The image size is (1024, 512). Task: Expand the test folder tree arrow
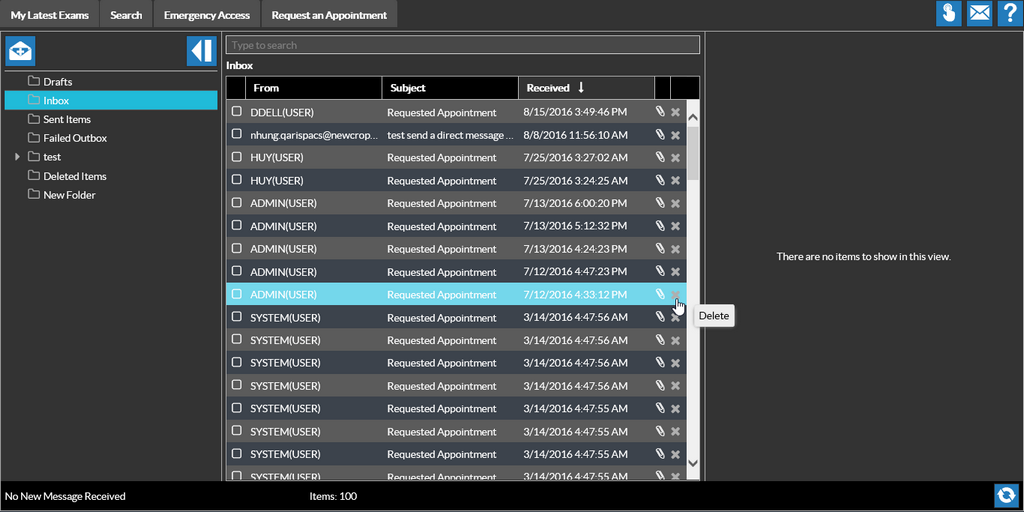click(17, 157)
